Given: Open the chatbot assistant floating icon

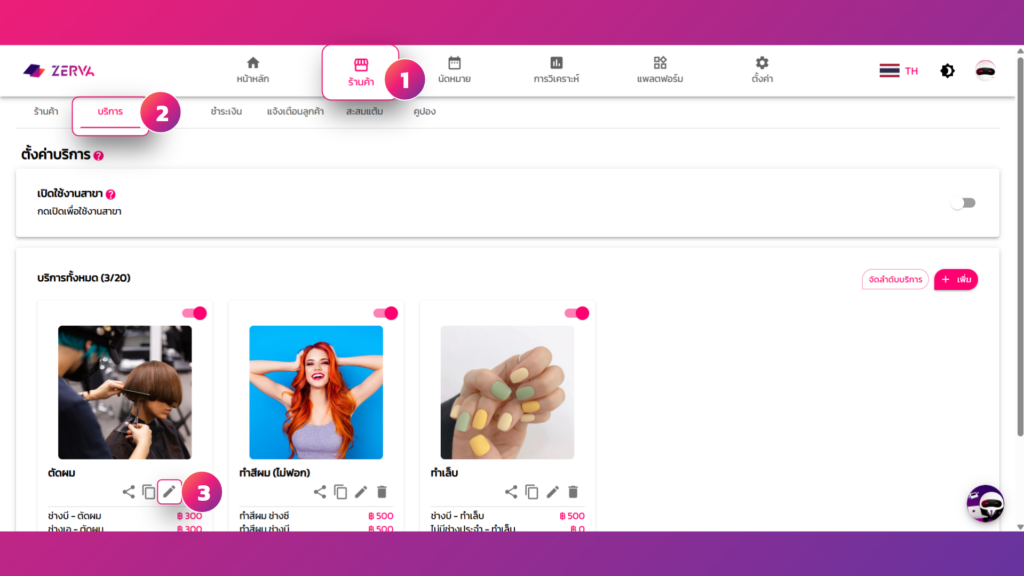Looking at the screenshot, I should [985, 504].
